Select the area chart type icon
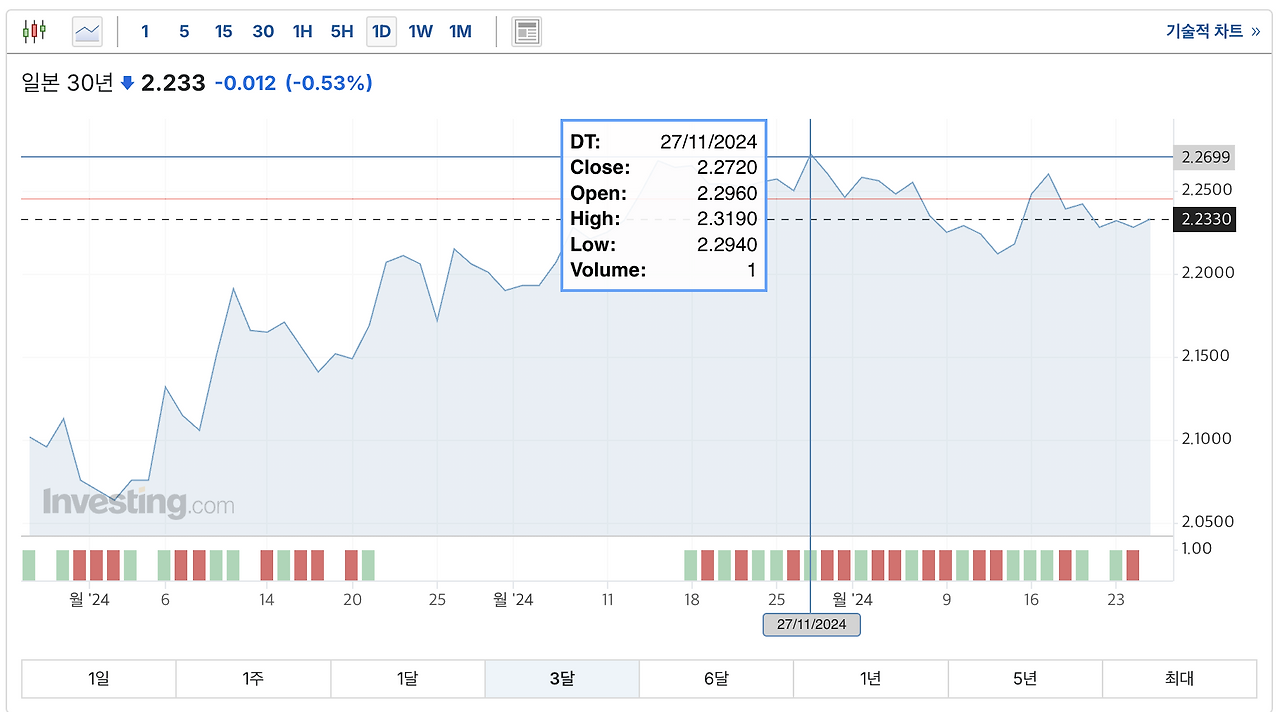Image resolution: width=1280 pixels, height=712 pixels. click(88, 31)
